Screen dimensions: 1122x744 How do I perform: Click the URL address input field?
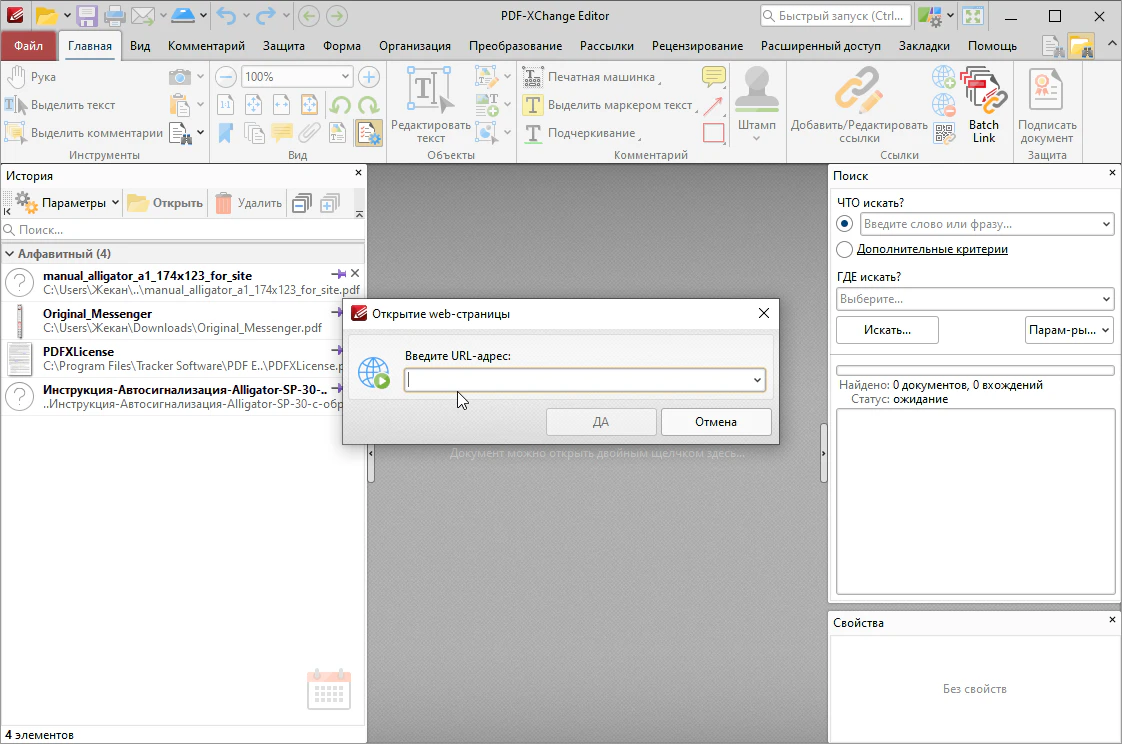pos(578,380)
